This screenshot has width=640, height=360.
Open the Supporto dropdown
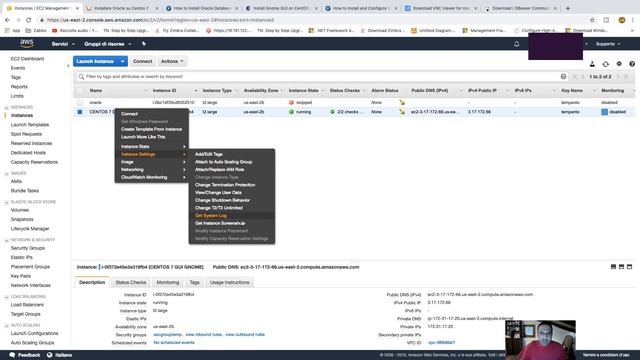[608, 44]
